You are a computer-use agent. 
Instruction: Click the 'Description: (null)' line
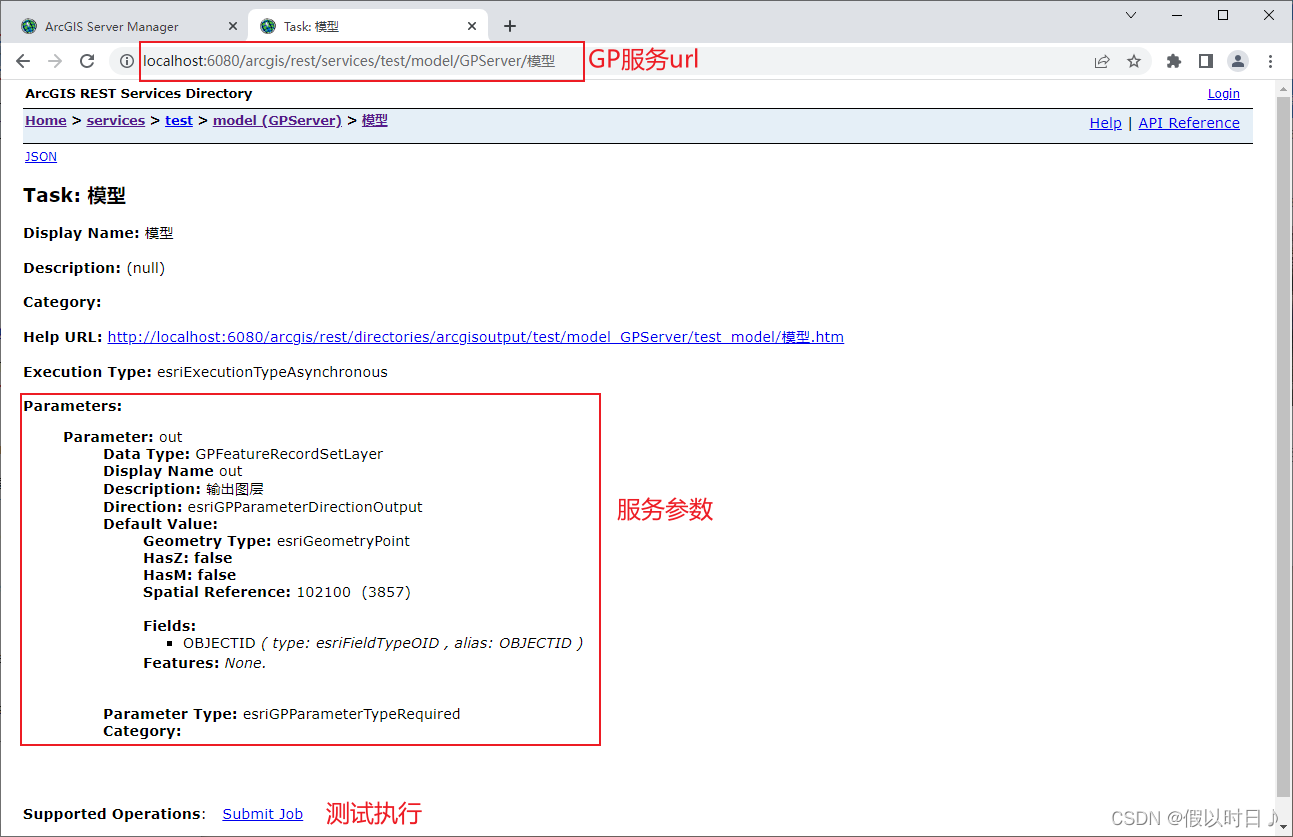94,268
